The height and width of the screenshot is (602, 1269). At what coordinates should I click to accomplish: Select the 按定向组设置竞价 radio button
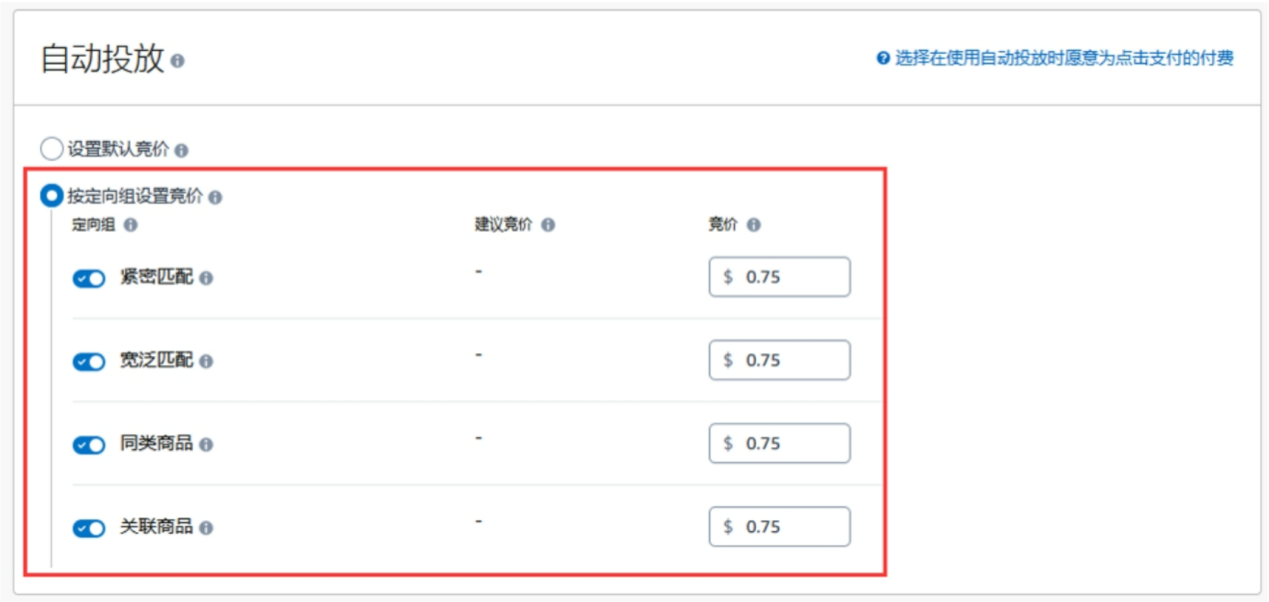51,197
